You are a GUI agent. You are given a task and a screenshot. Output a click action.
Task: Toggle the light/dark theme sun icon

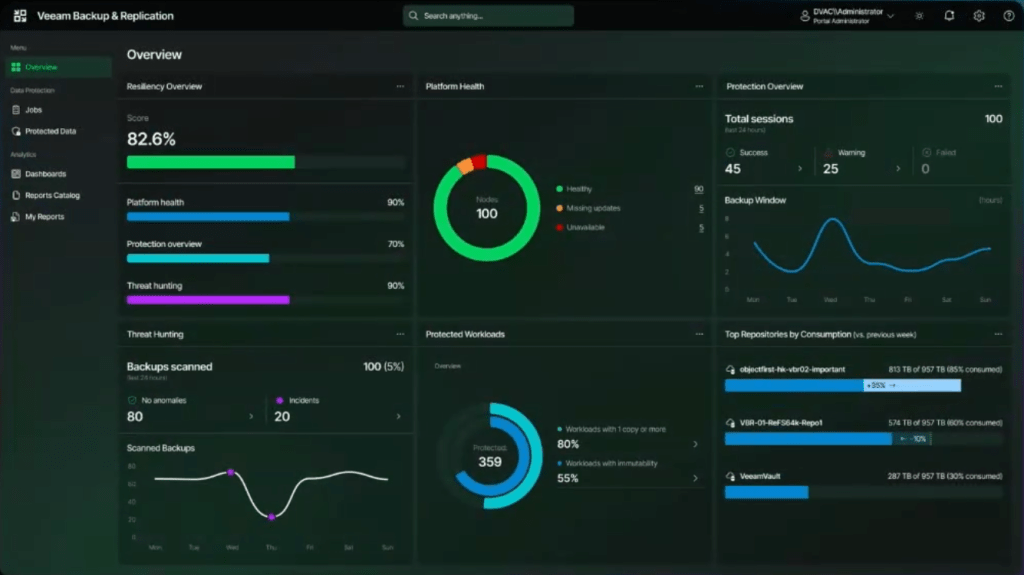(x=919, y=16)
